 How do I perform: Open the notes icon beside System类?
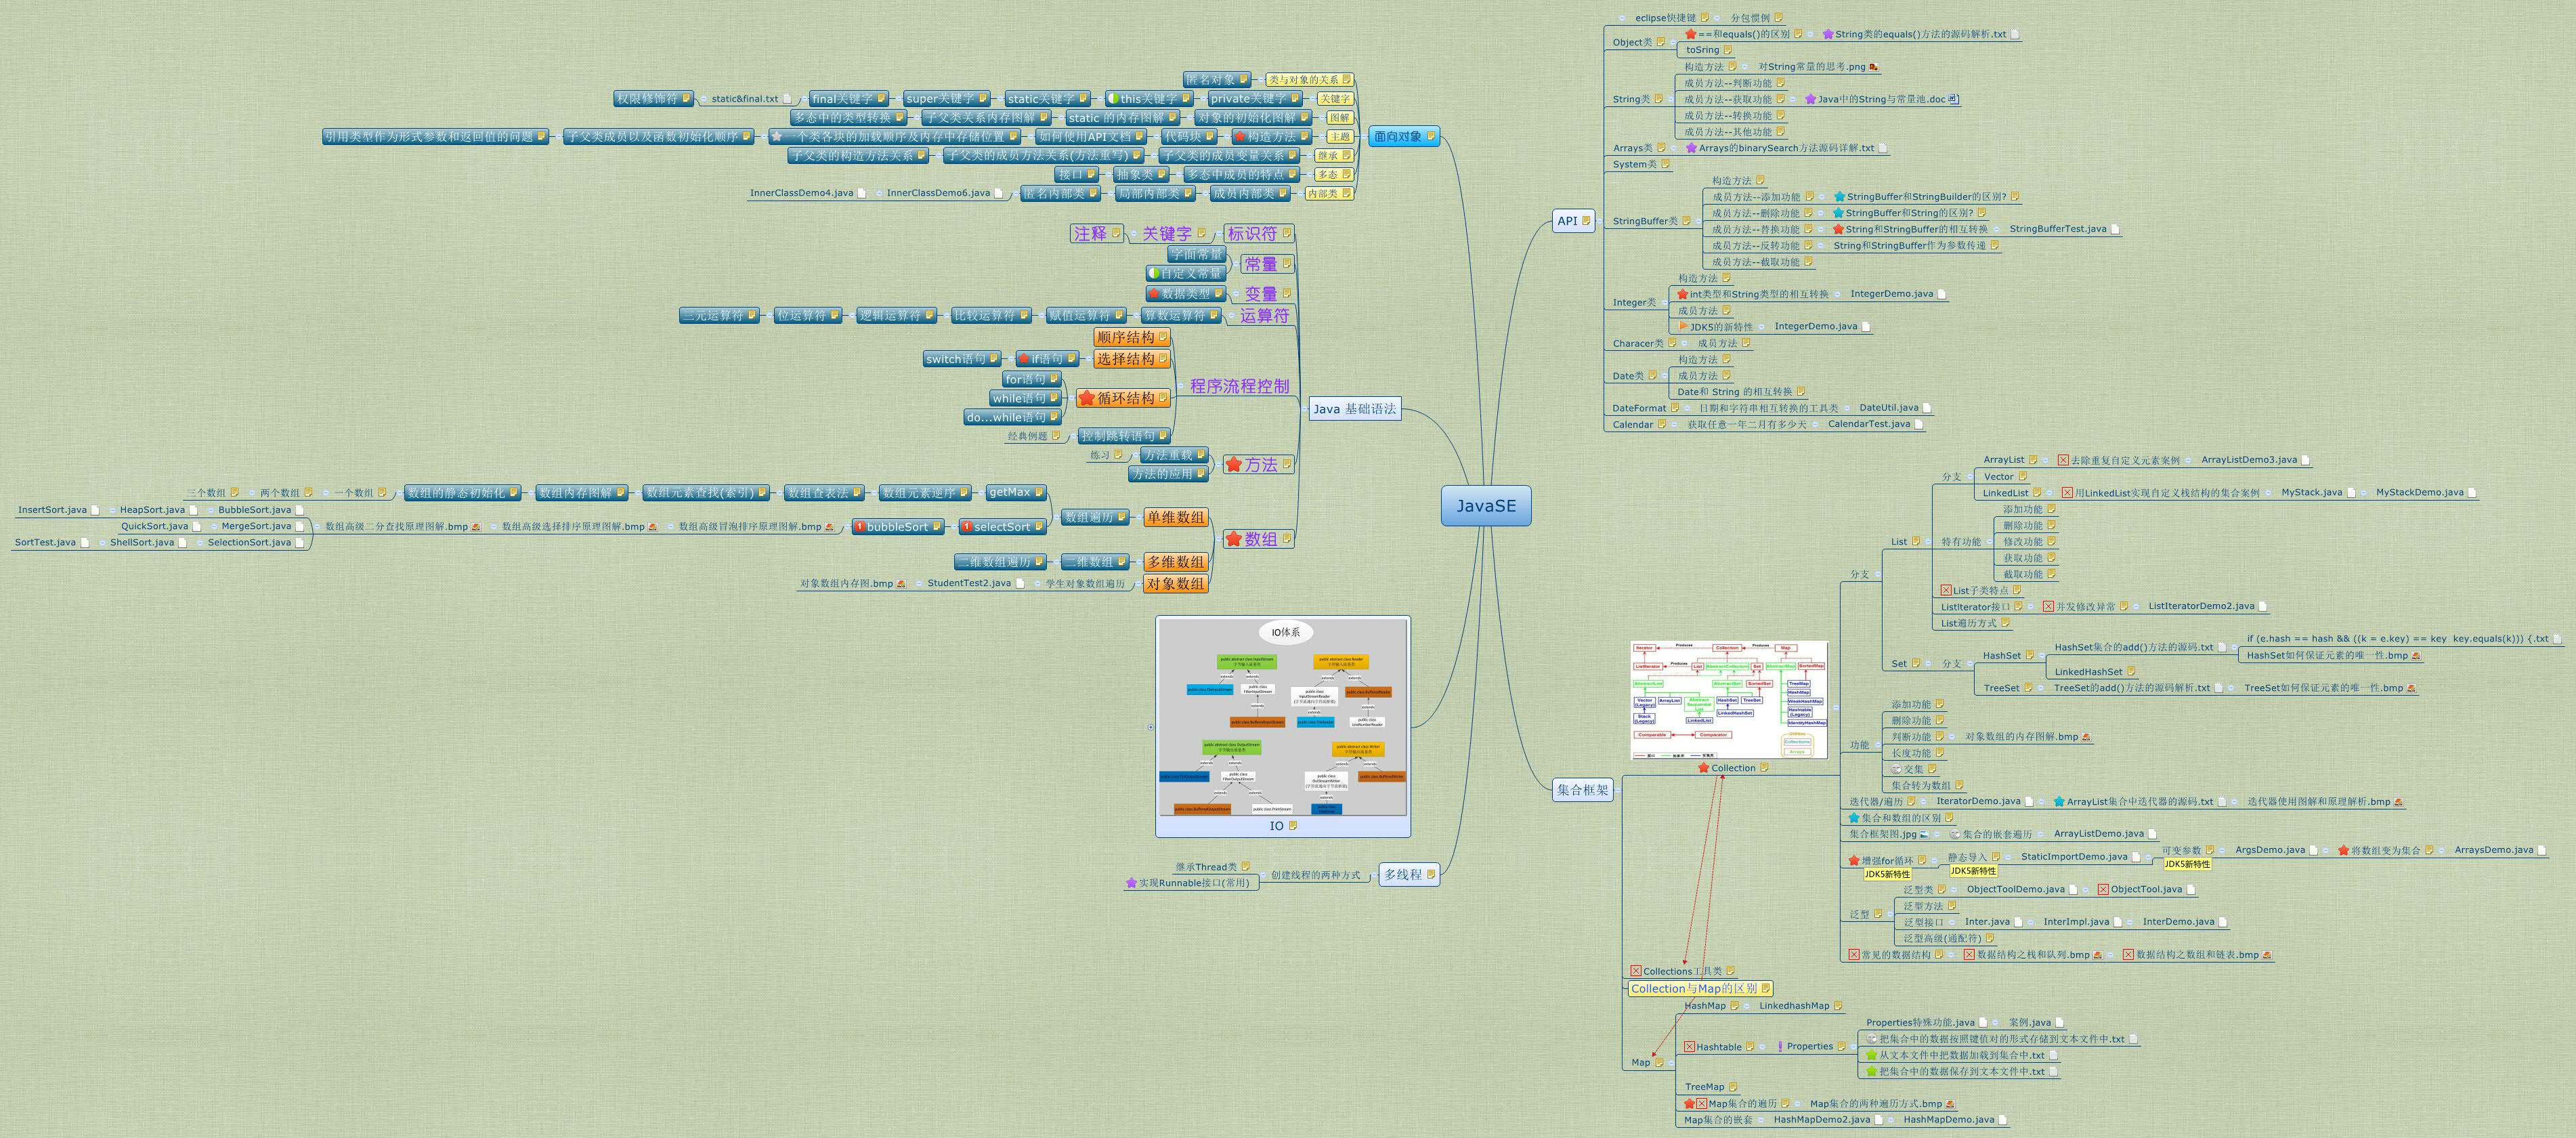(x=1666, y=164)
